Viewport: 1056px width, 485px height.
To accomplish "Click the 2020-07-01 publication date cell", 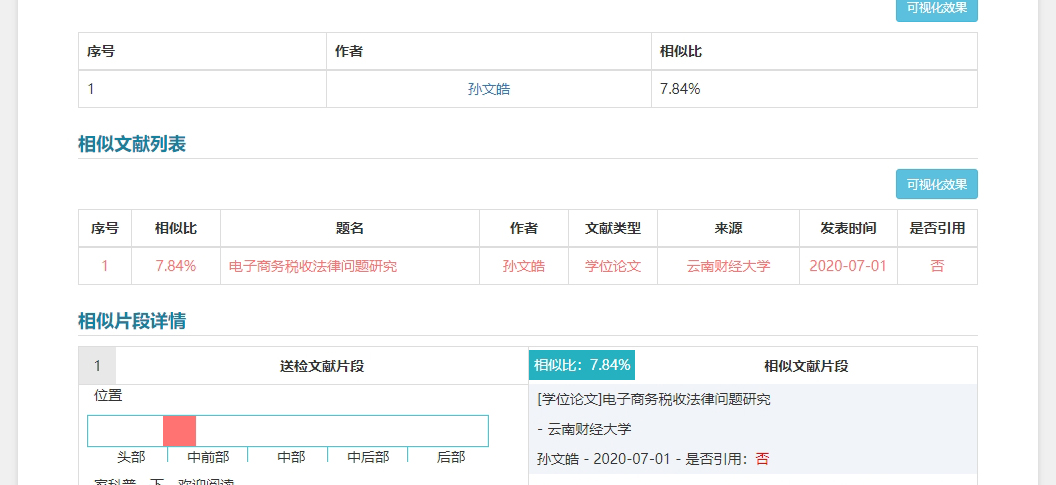I will 848,266.
